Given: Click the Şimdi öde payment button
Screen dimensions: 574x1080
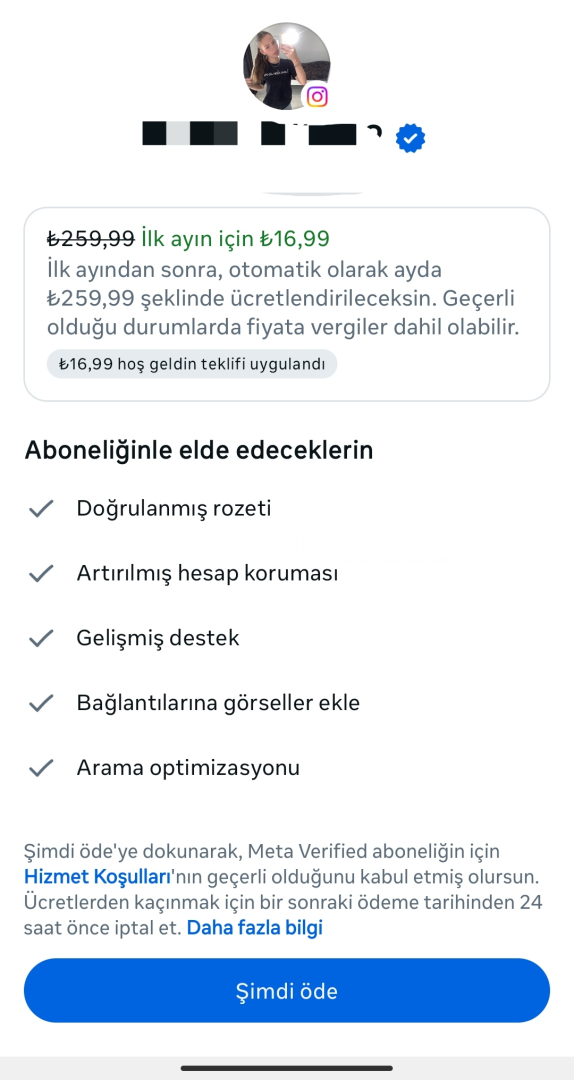Looking at the screenshot, I should (287, 991).
